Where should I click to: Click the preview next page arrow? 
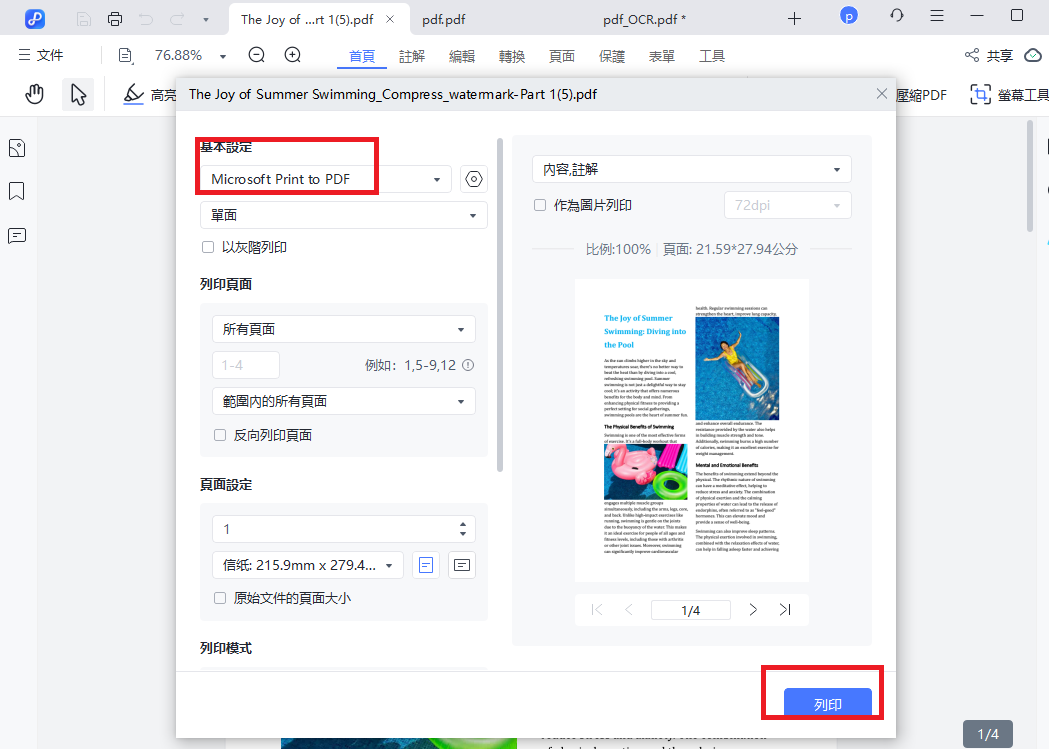[752, 609]
